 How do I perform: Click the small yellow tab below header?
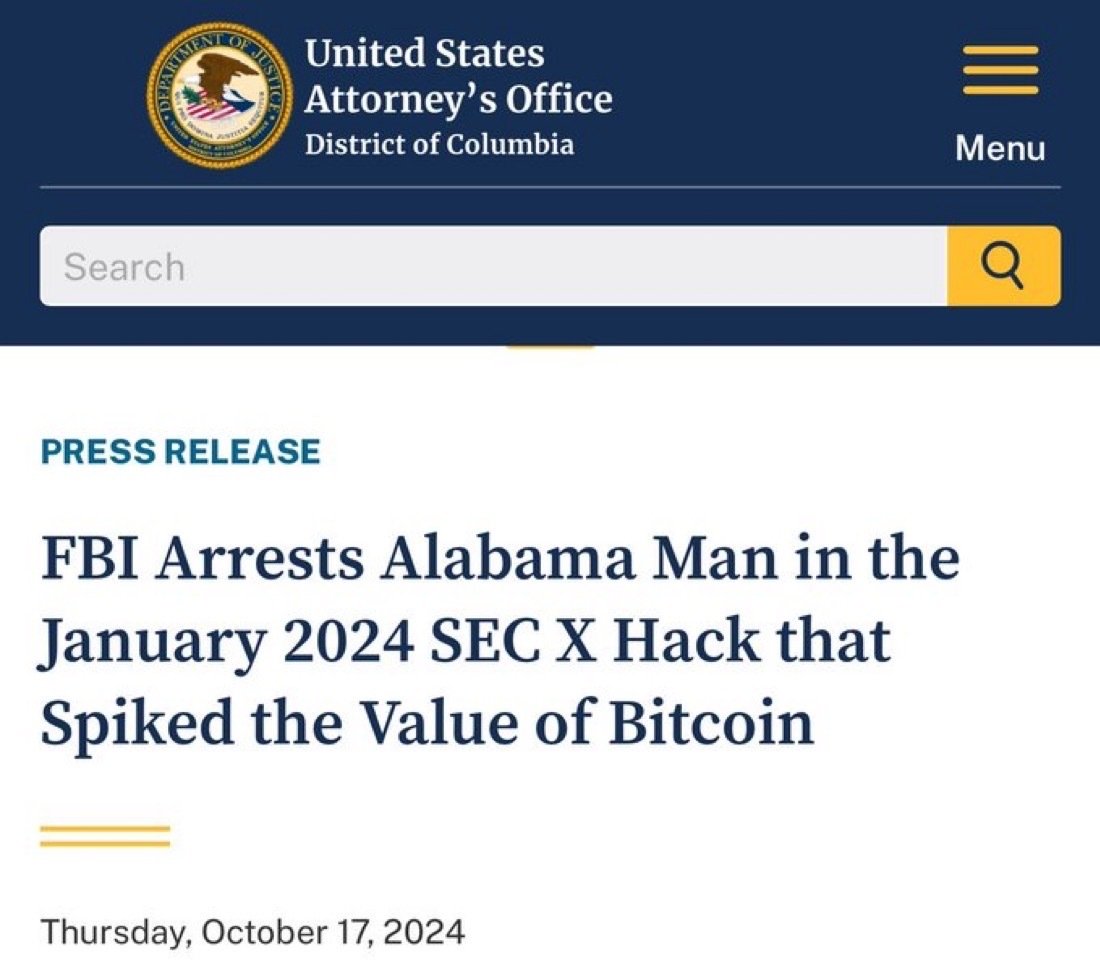pos(550,346)
